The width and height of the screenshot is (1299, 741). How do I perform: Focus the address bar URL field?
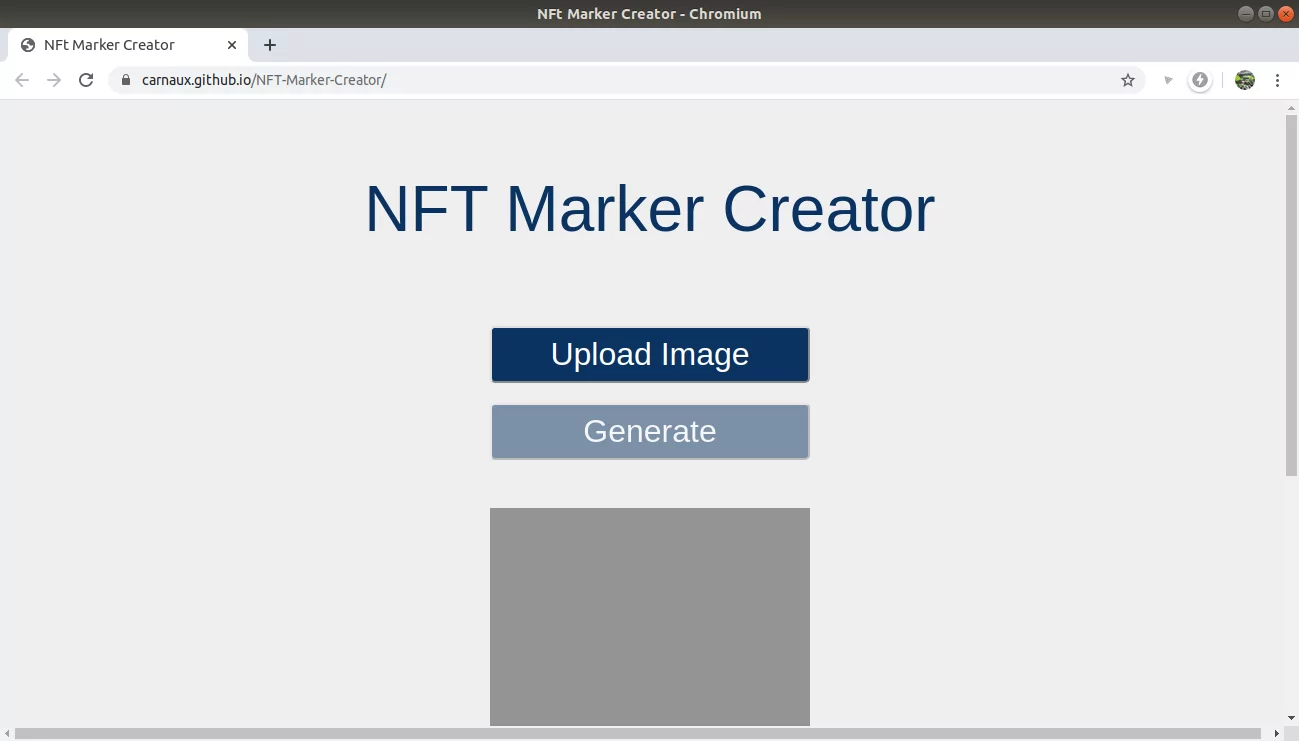click(600, 80)
